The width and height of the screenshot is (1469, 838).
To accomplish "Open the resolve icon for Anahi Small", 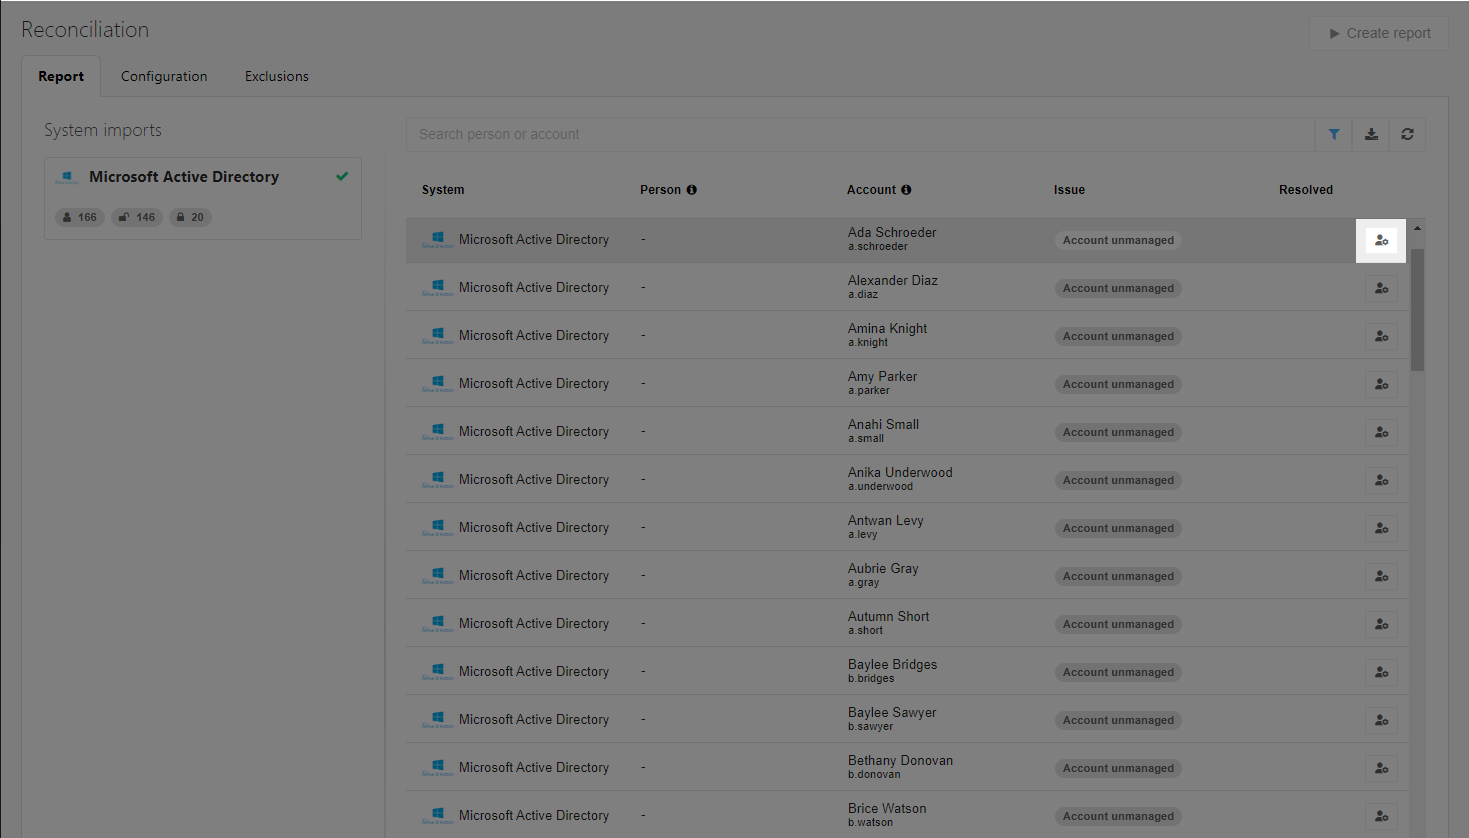I will [1381, 432].
